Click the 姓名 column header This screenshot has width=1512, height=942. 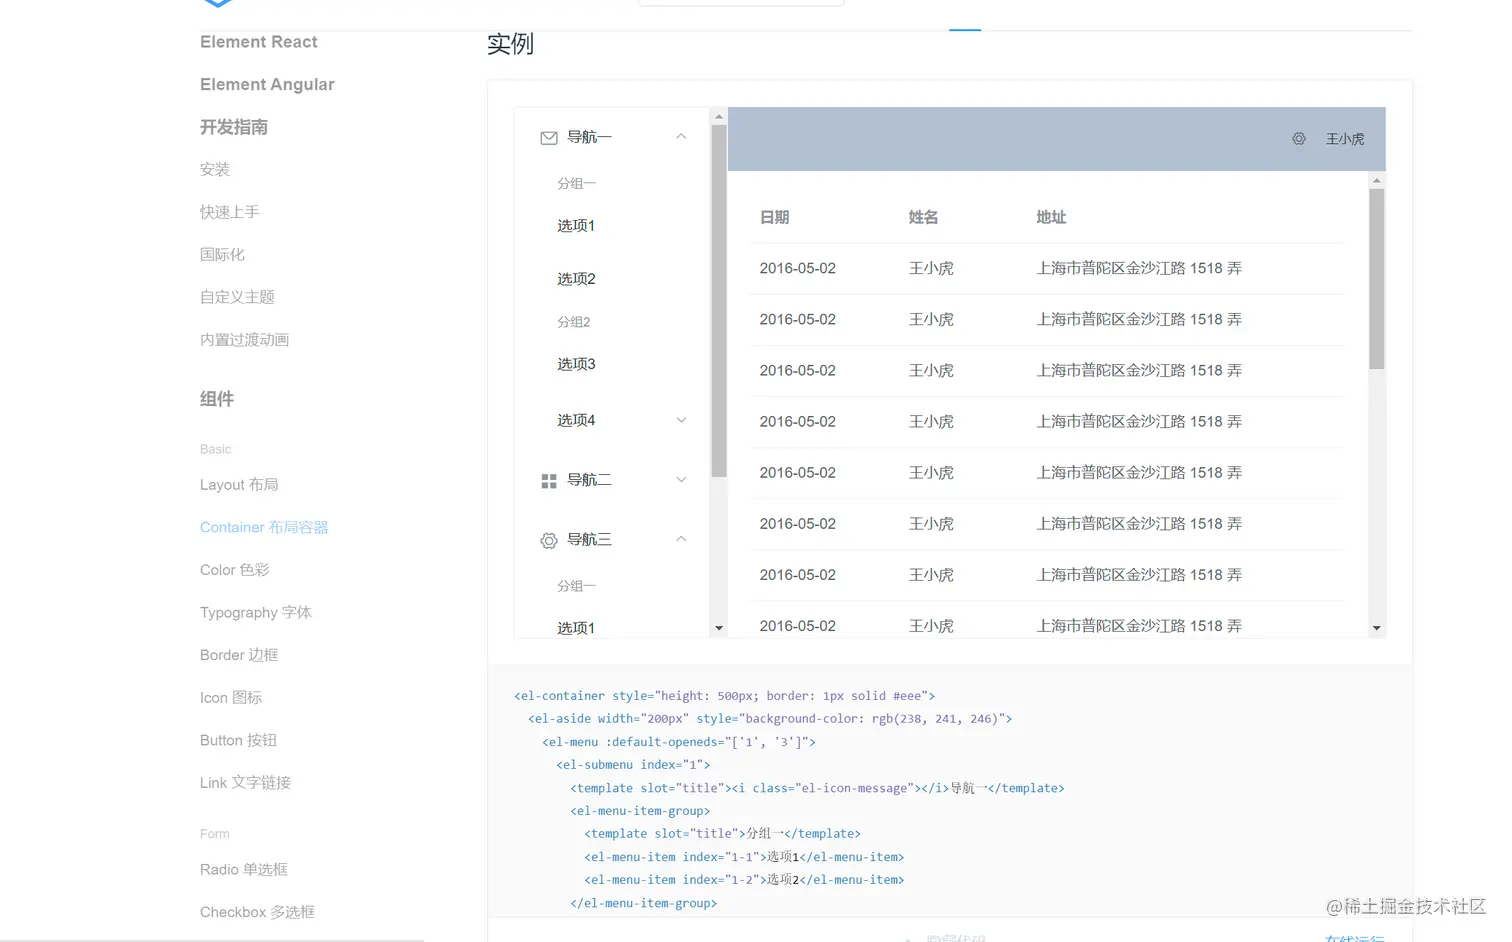(x=923, y=217)
